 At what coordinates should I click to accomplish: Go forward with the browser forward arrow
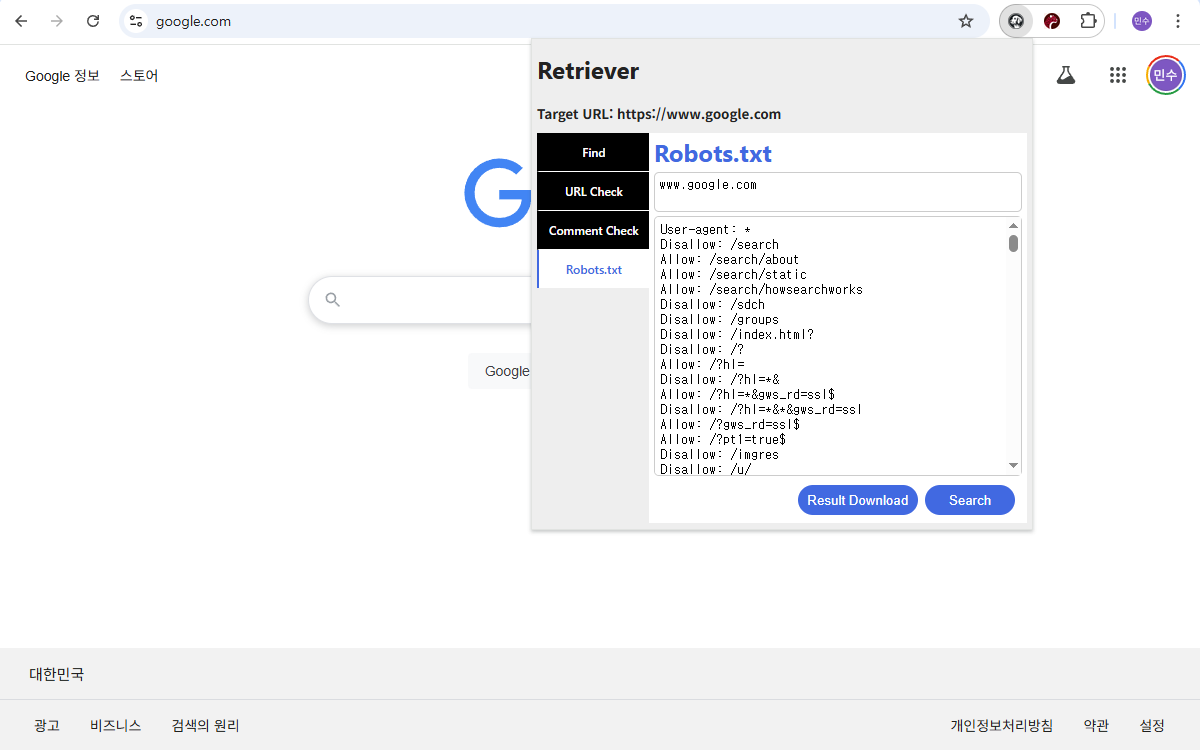[57, 21]
